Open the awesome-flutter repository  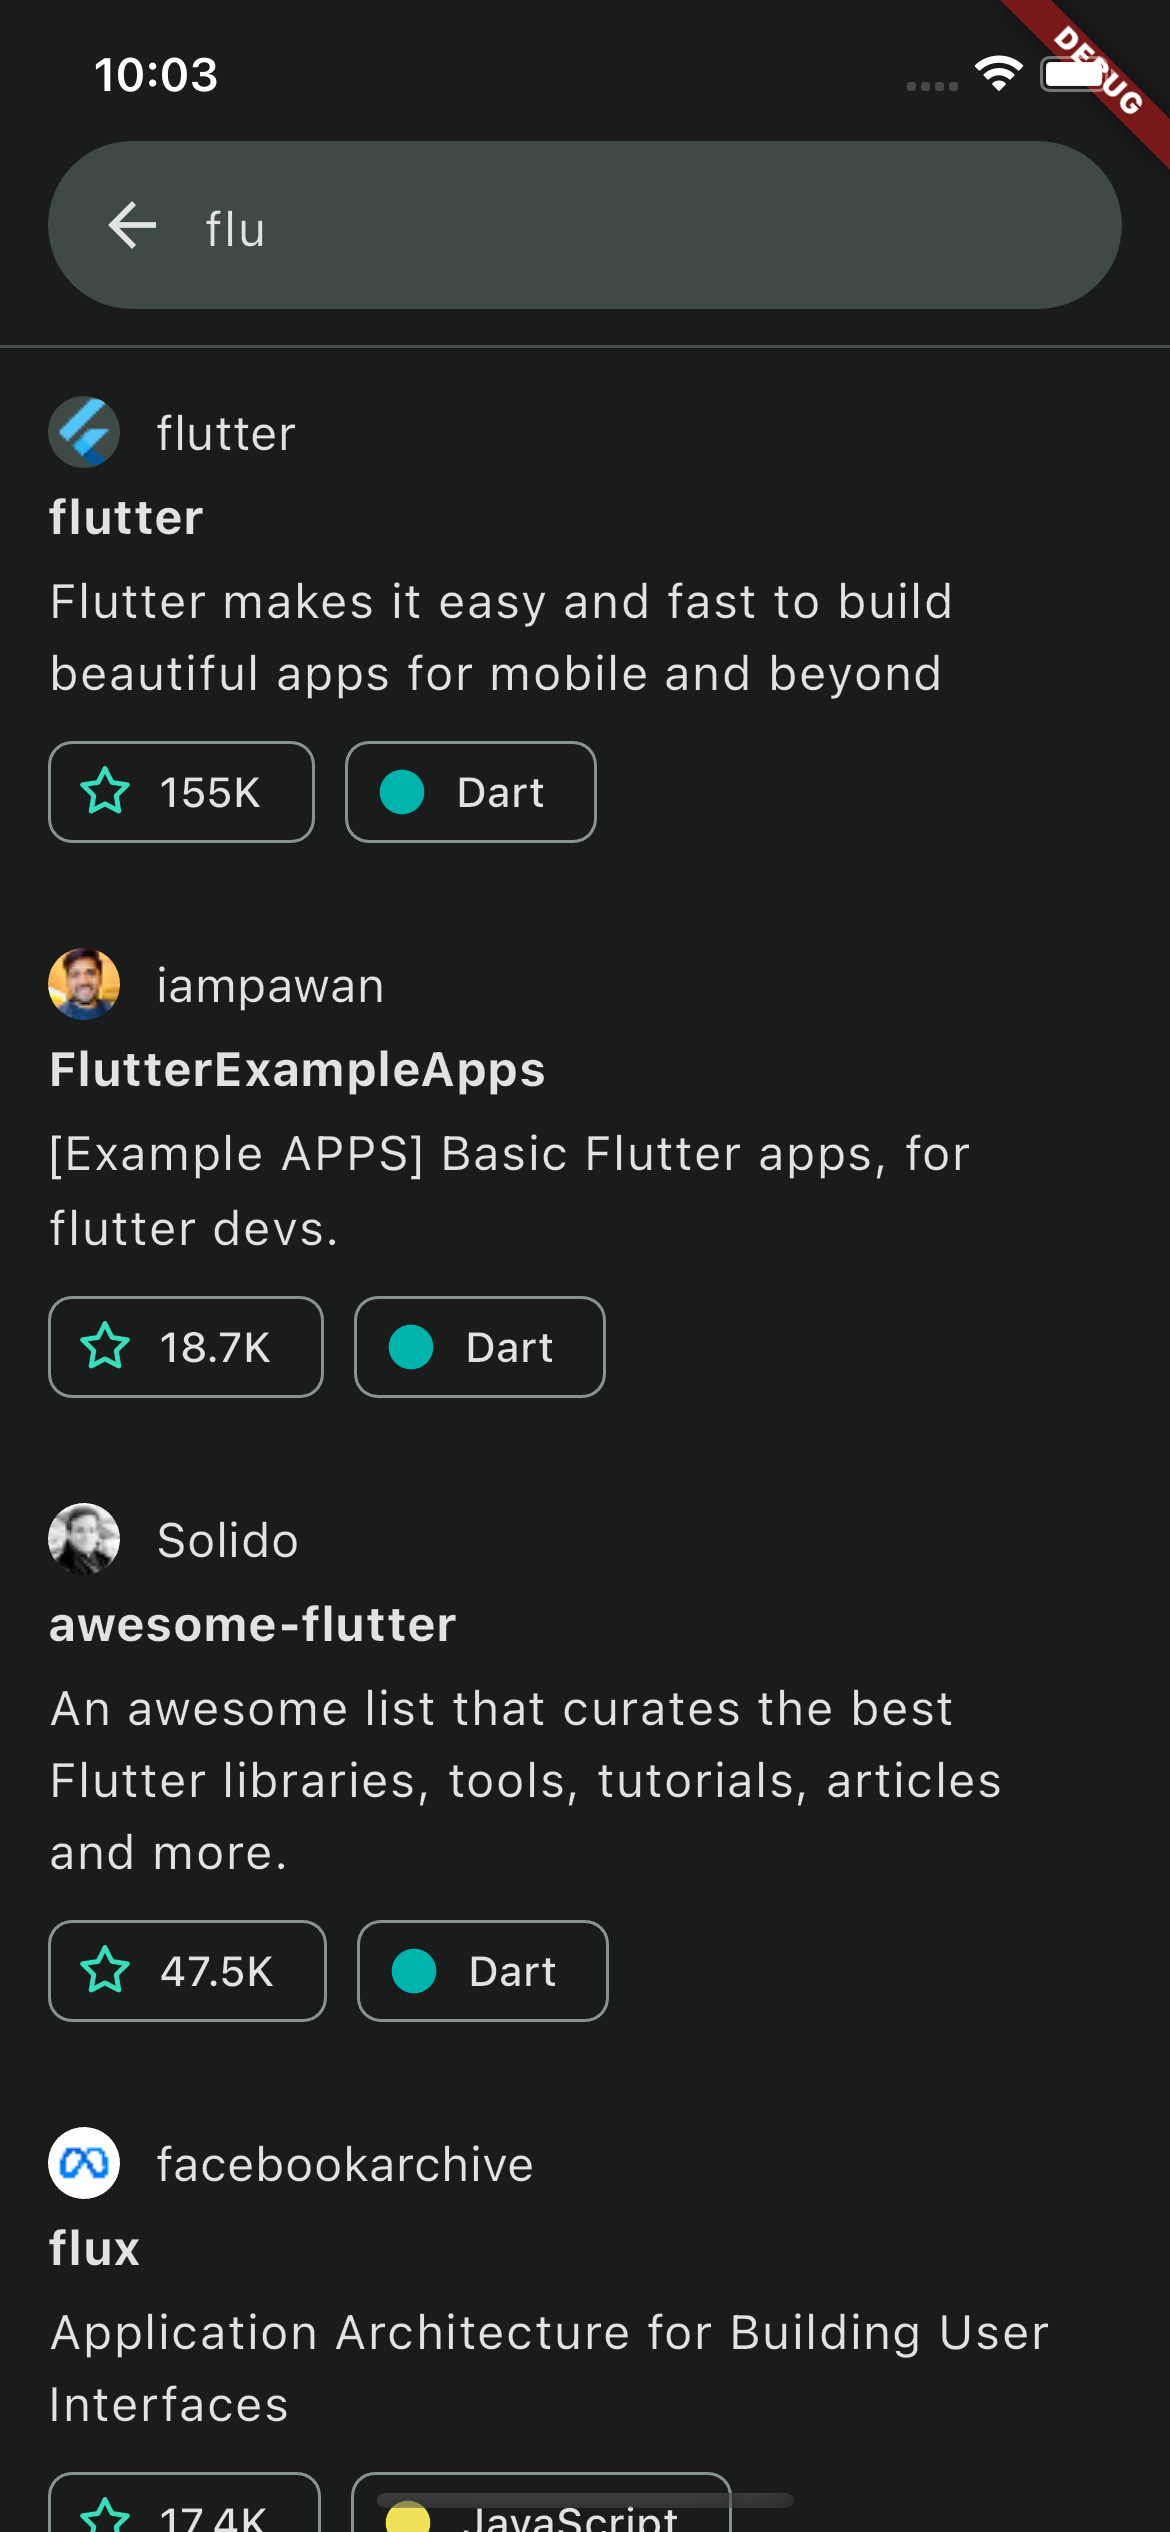252,1623
